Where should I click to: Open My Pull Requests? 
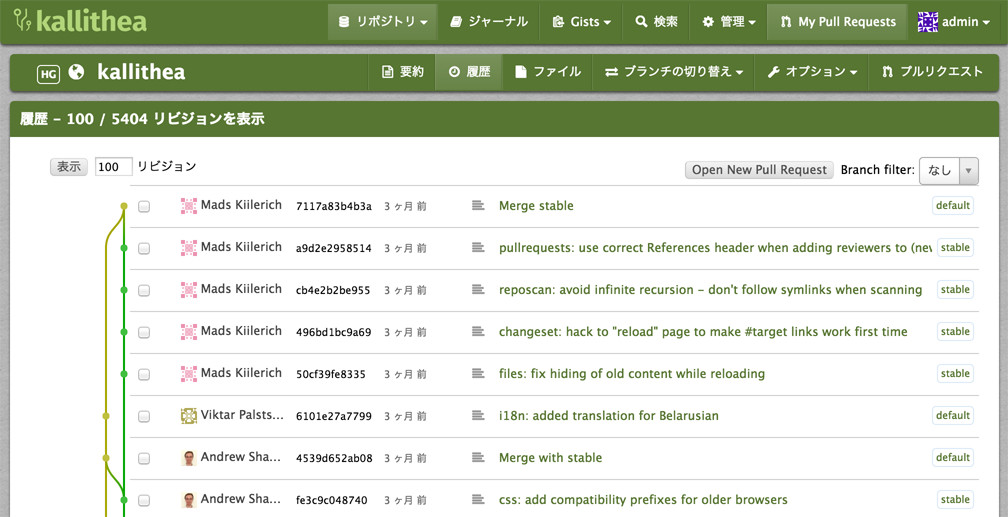(838, 22)
